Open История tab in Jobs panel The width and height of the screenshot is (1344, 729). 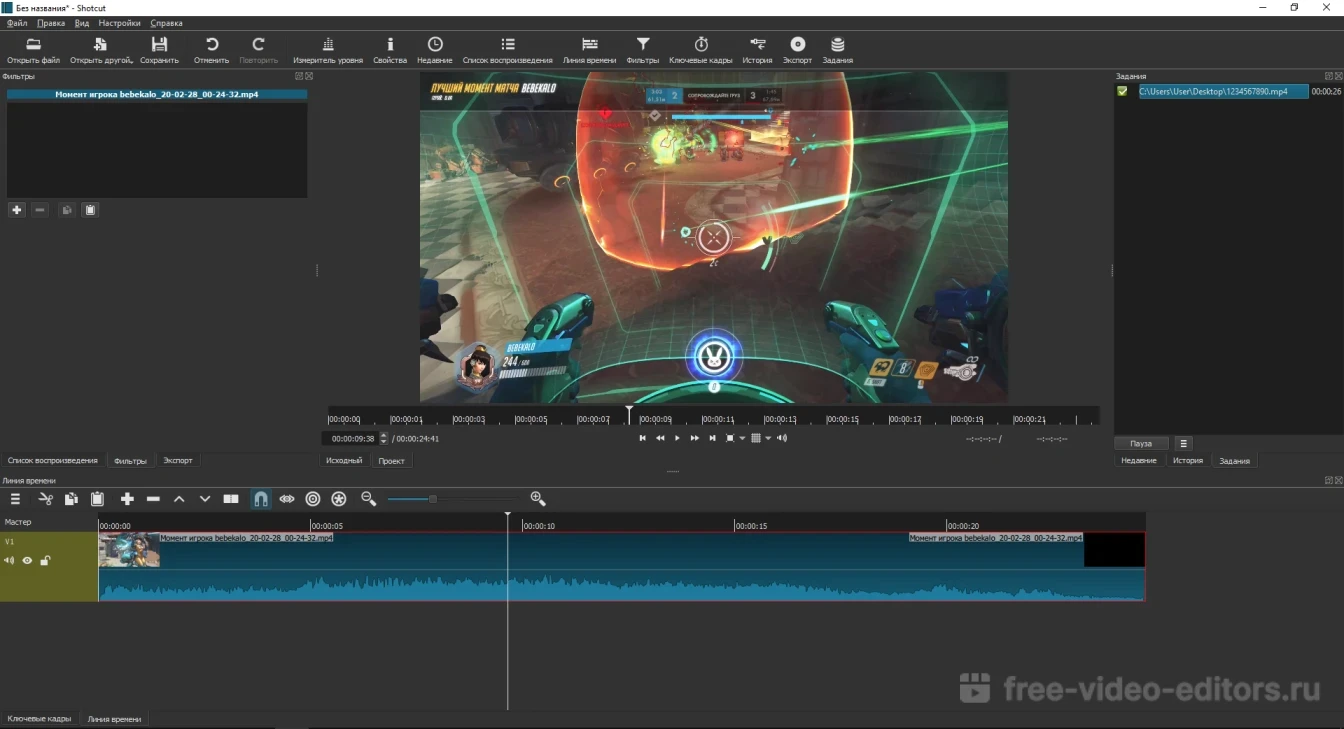(x=1188, y=461)
